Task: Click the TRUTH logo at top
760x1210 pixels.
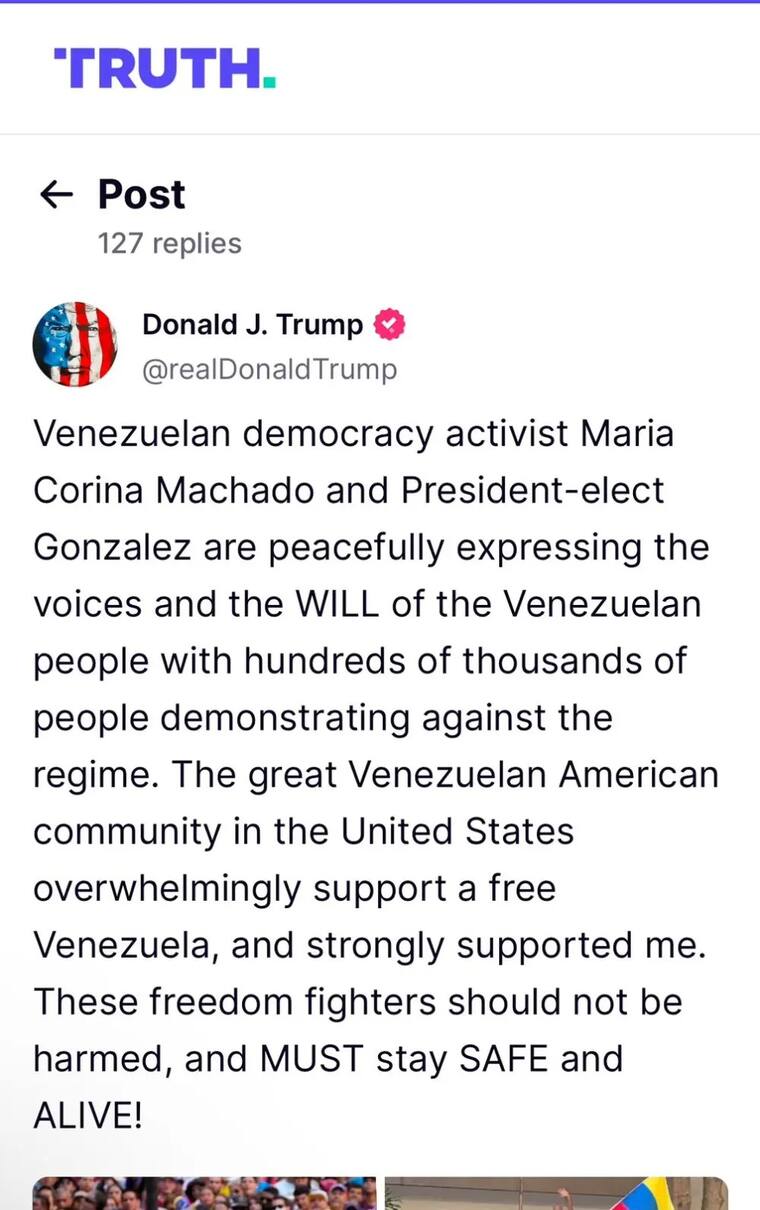Action: (165, 68)
